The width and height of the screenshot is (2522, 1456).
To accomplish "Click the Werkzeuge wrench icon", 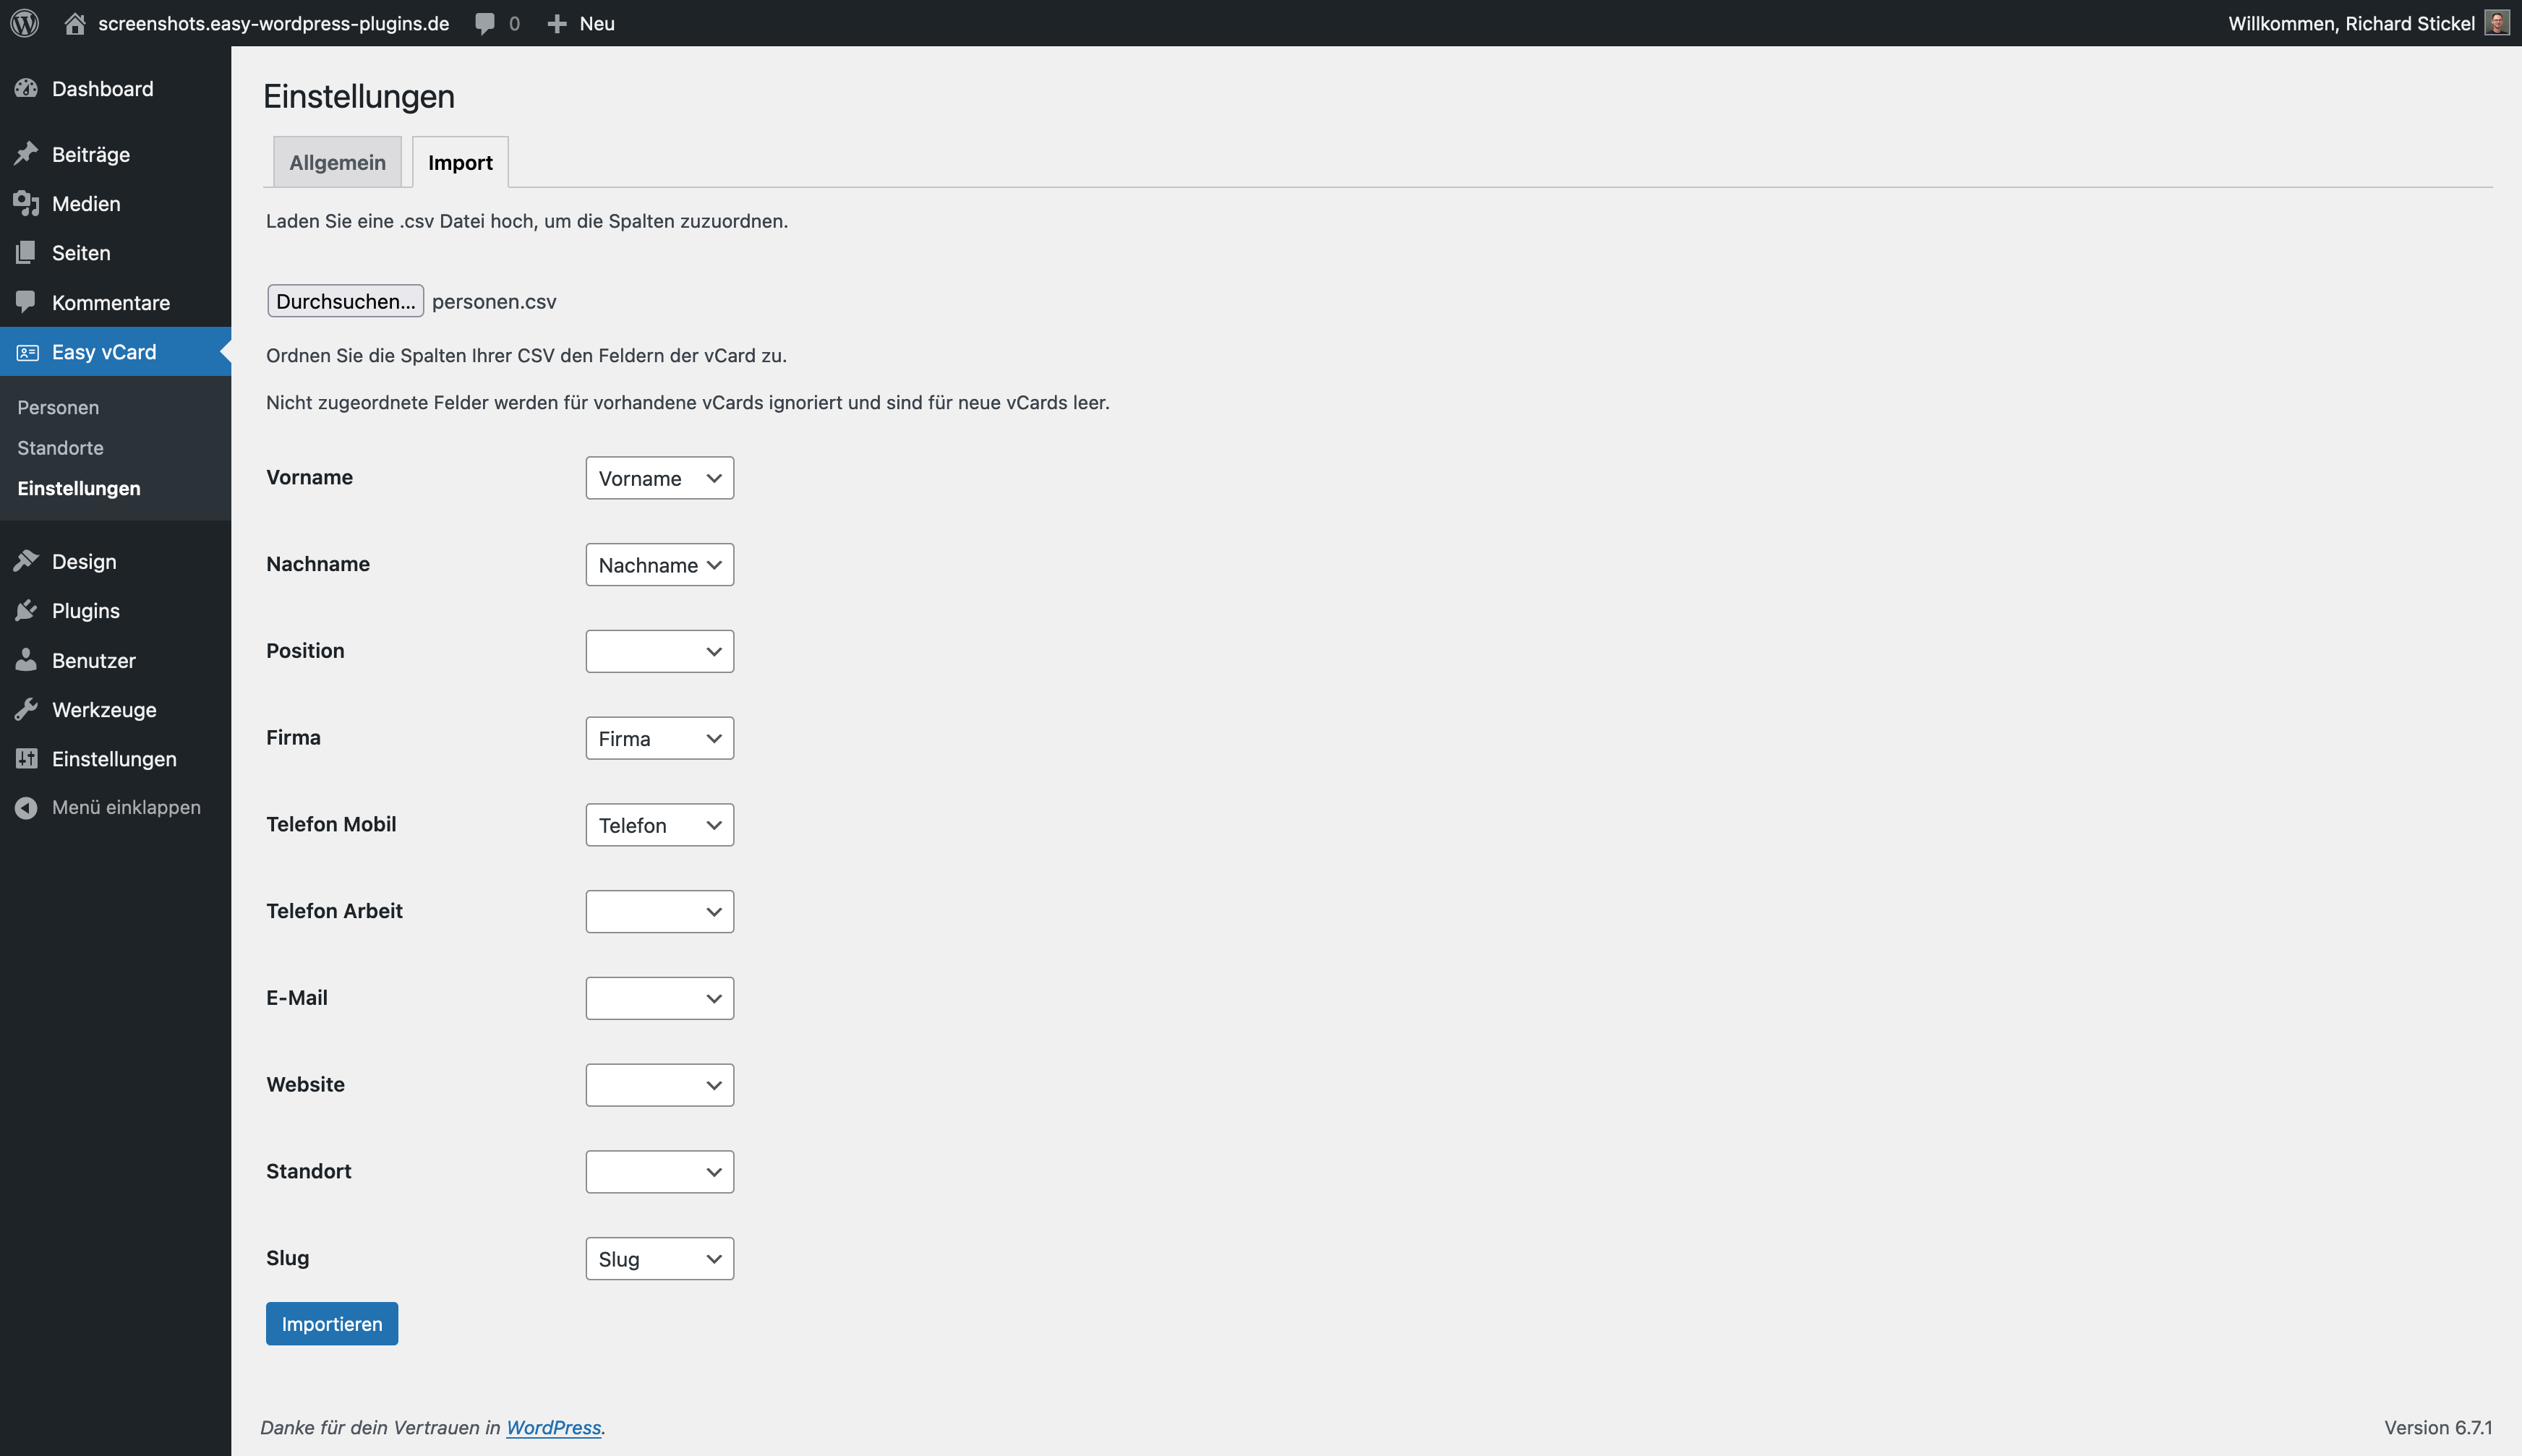I will click(x=27, y=710).
